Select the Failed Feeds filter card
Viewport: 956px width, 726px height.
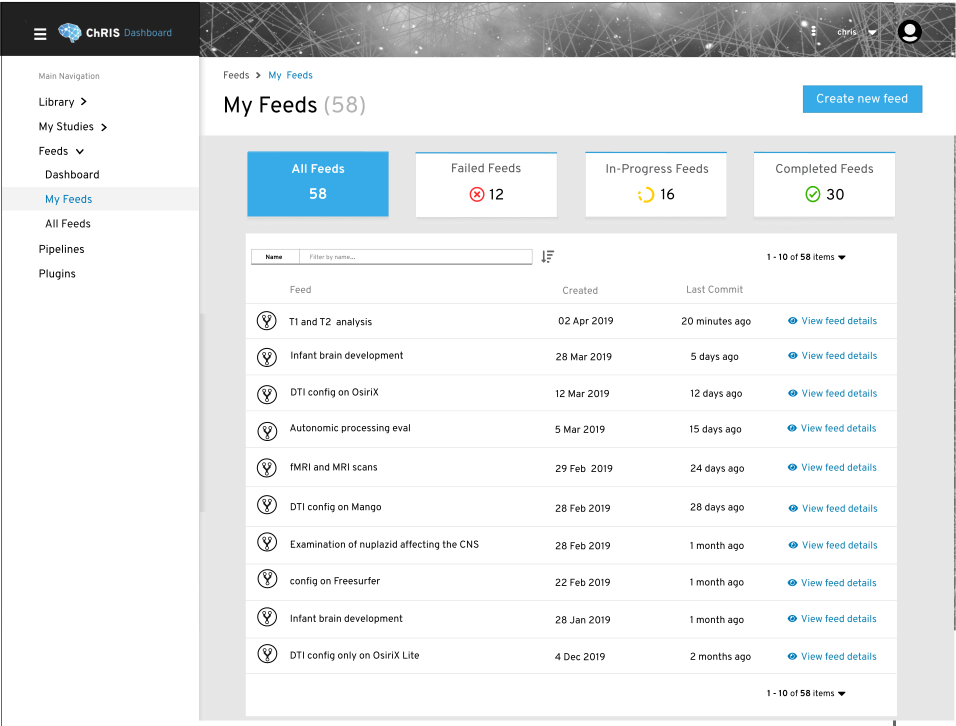coord(486,184)
